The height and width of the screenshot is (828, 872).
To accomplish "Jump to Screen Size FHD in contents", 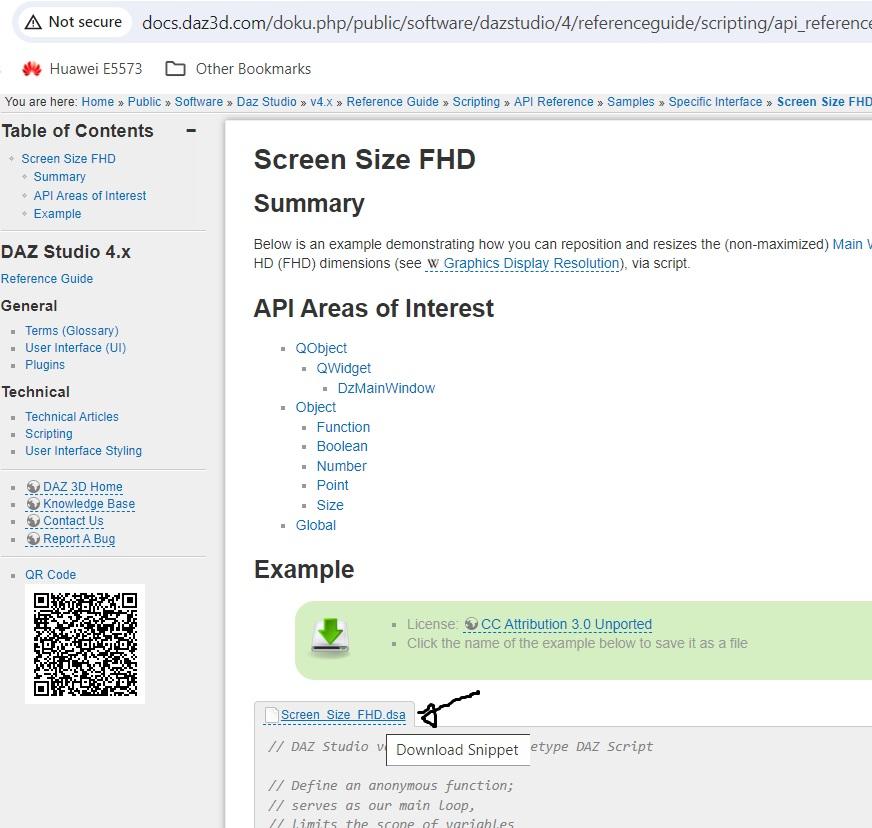I will [x=68, y=159].
